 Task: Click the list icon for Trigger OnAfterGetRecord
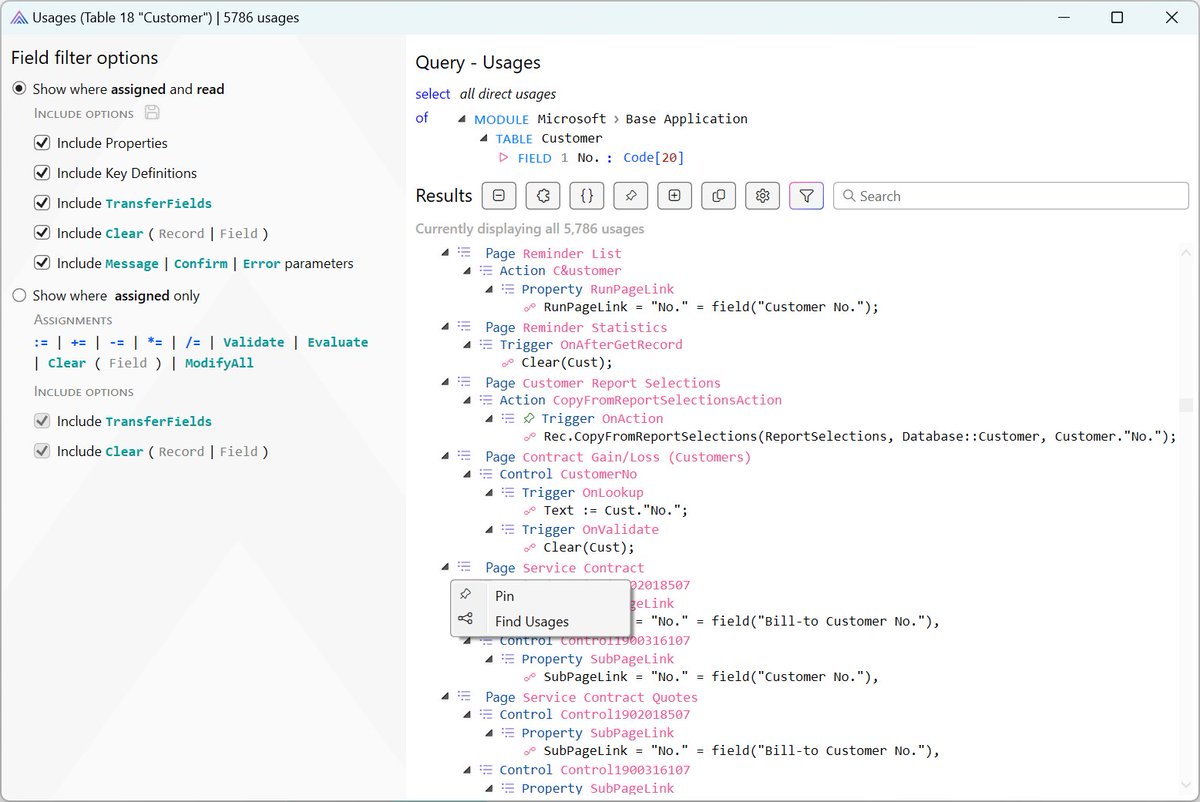[486, 344]
